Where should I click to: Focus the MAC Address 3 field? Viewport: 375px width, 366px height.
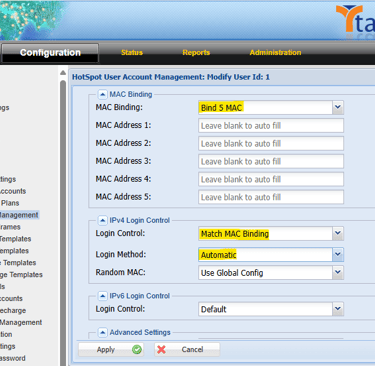[x=271, y=161]
